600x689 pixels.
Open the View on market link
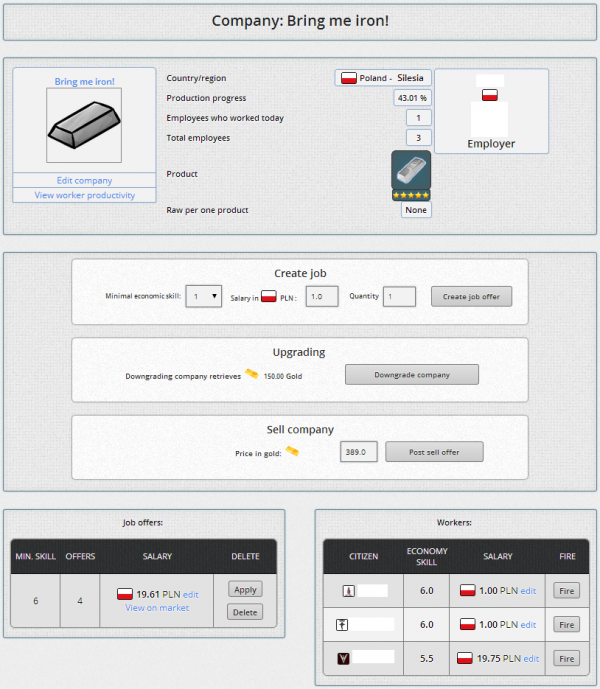click(x=157, y=608)
